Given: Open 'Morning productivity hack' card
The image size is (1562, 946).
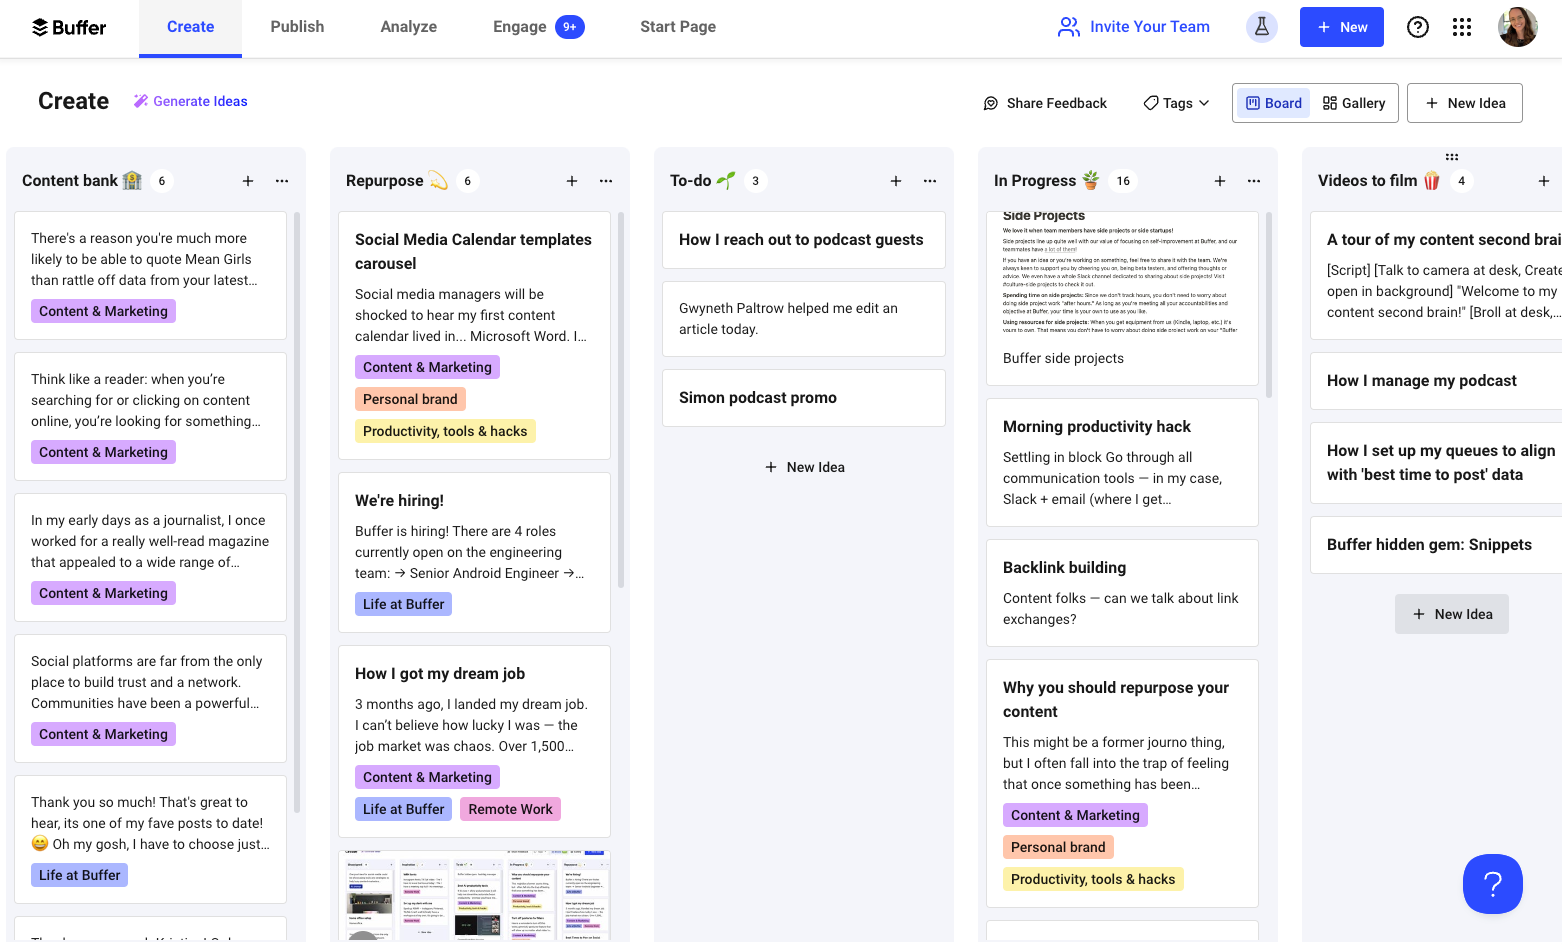Looking at the screenshot, I should click(1122, 462).
